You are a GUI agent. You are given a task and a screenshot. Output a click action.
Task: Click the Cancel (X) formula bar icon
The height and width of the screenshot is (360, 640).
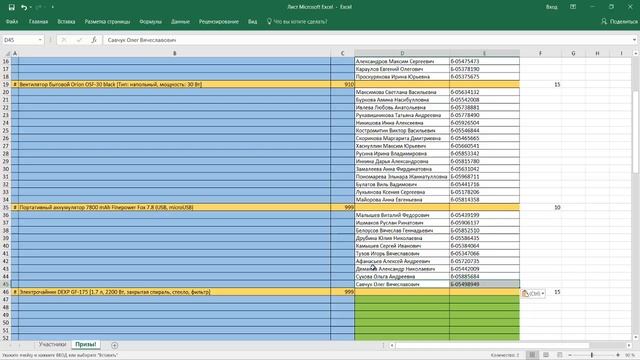pyautogui.click(x=64, y=40)
